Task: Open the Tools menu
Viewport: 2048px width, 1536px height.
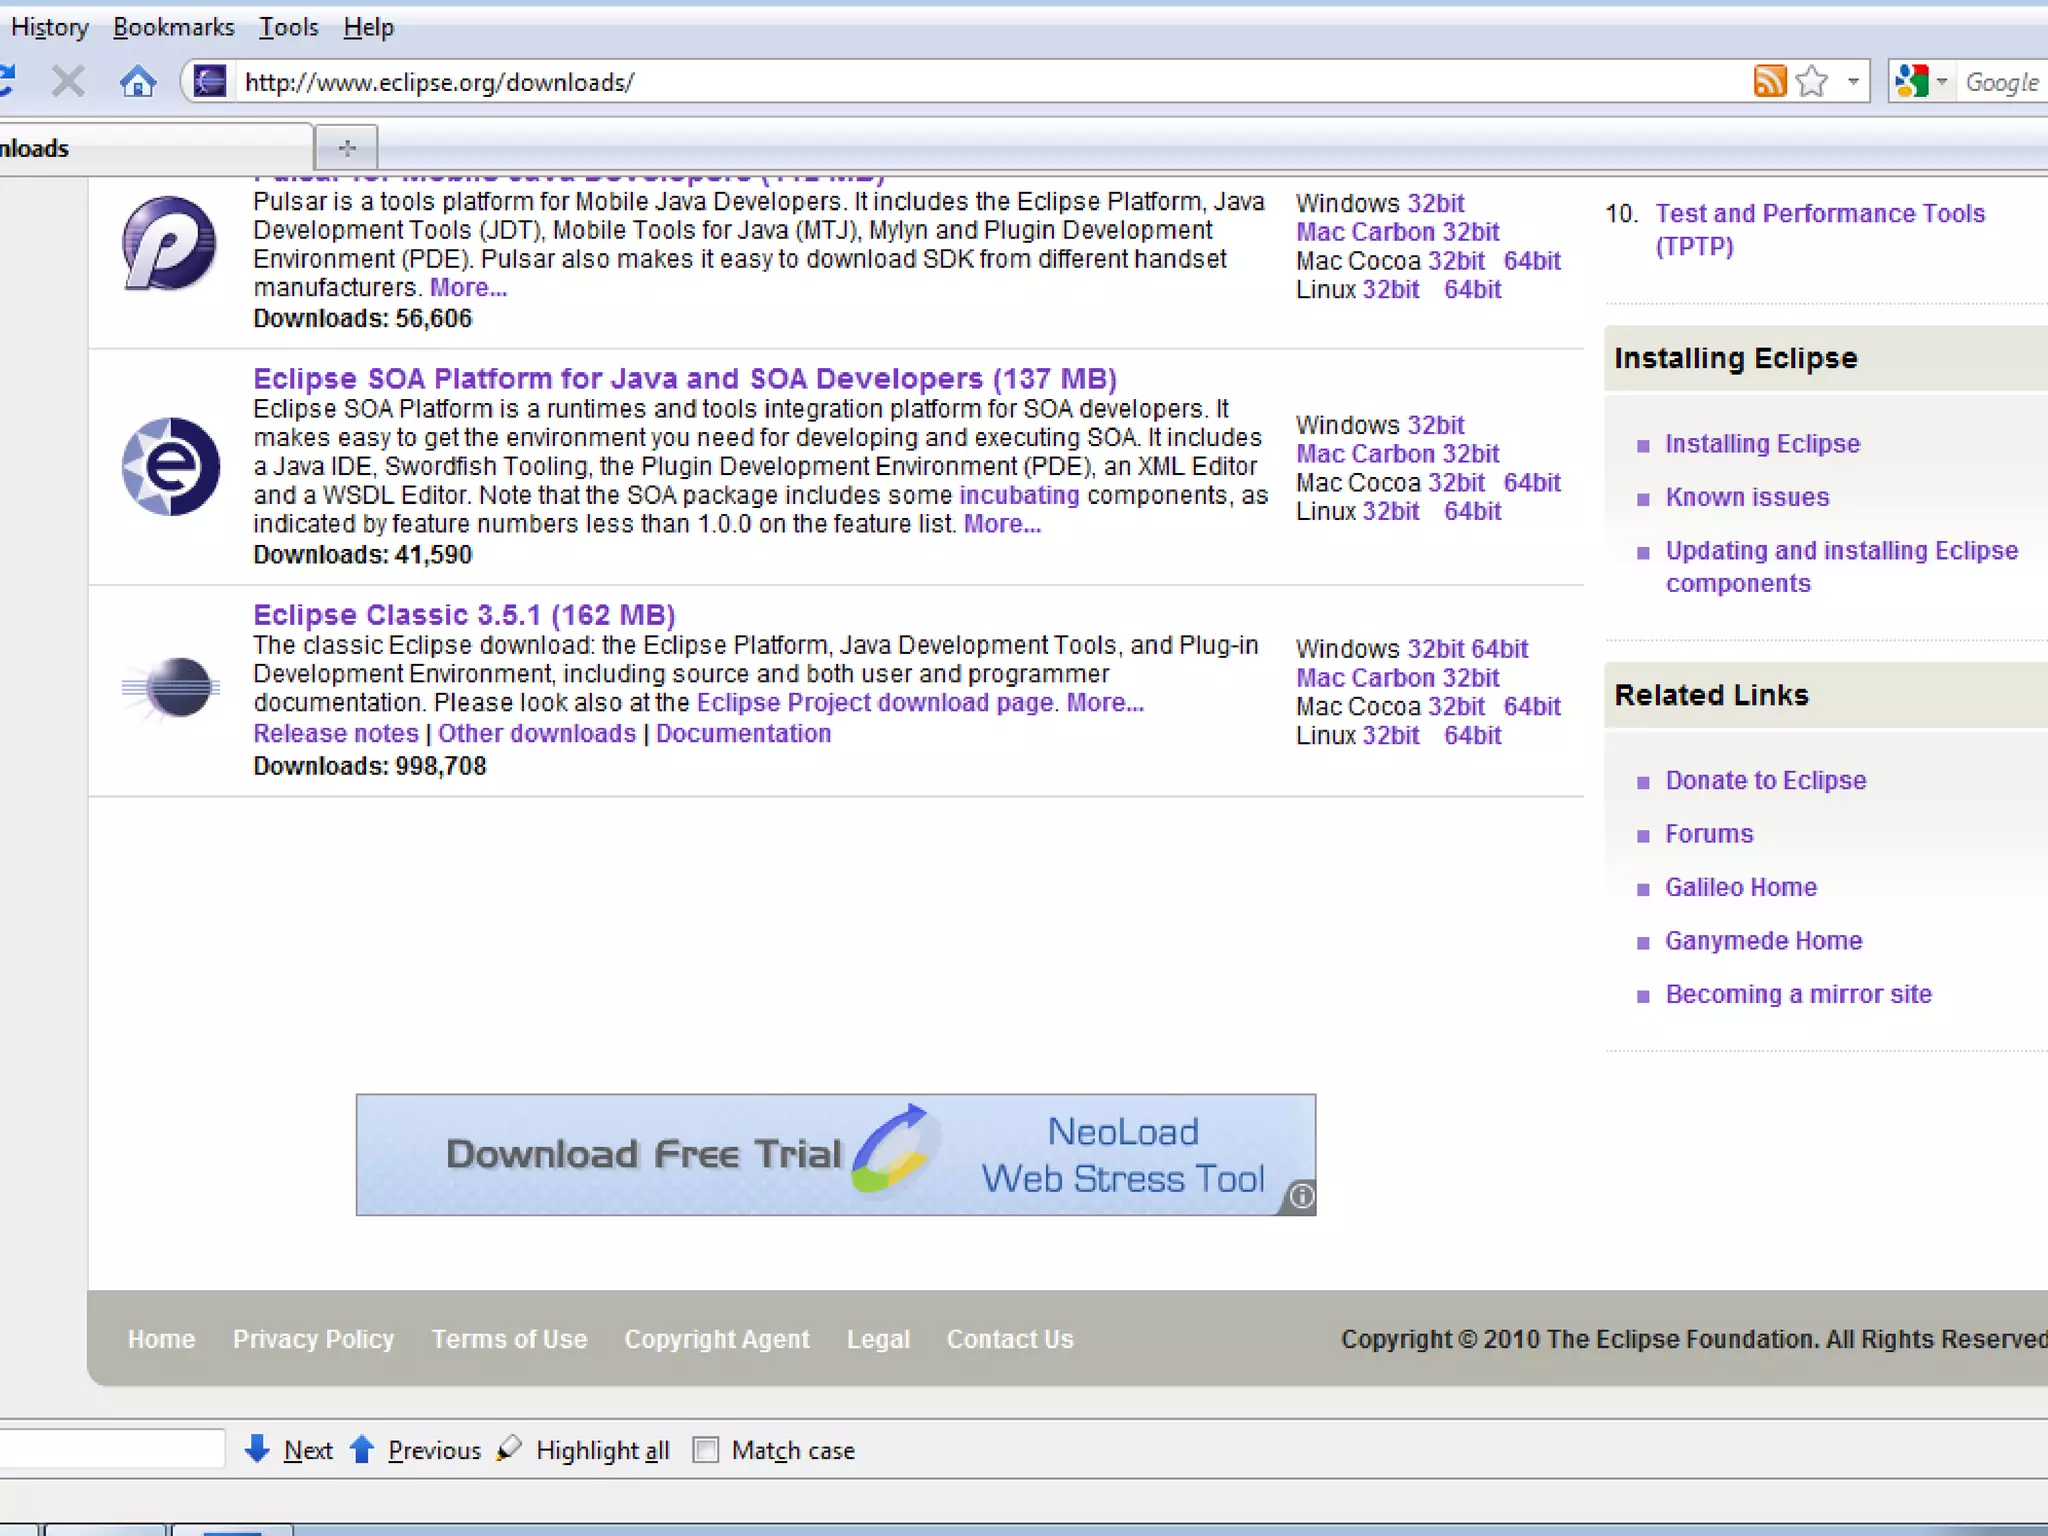Action: pos(288,27)
